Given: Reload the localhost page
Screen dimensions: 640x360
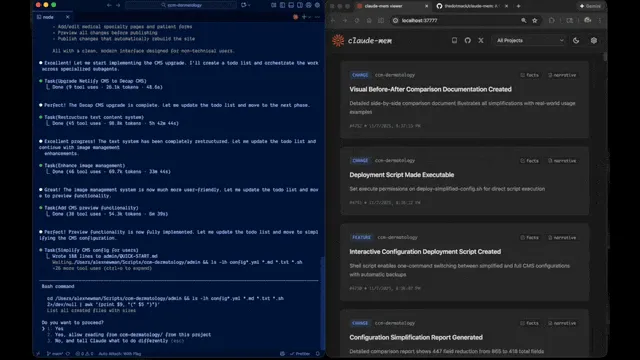Looking at the screenshot, I should 357,20.
